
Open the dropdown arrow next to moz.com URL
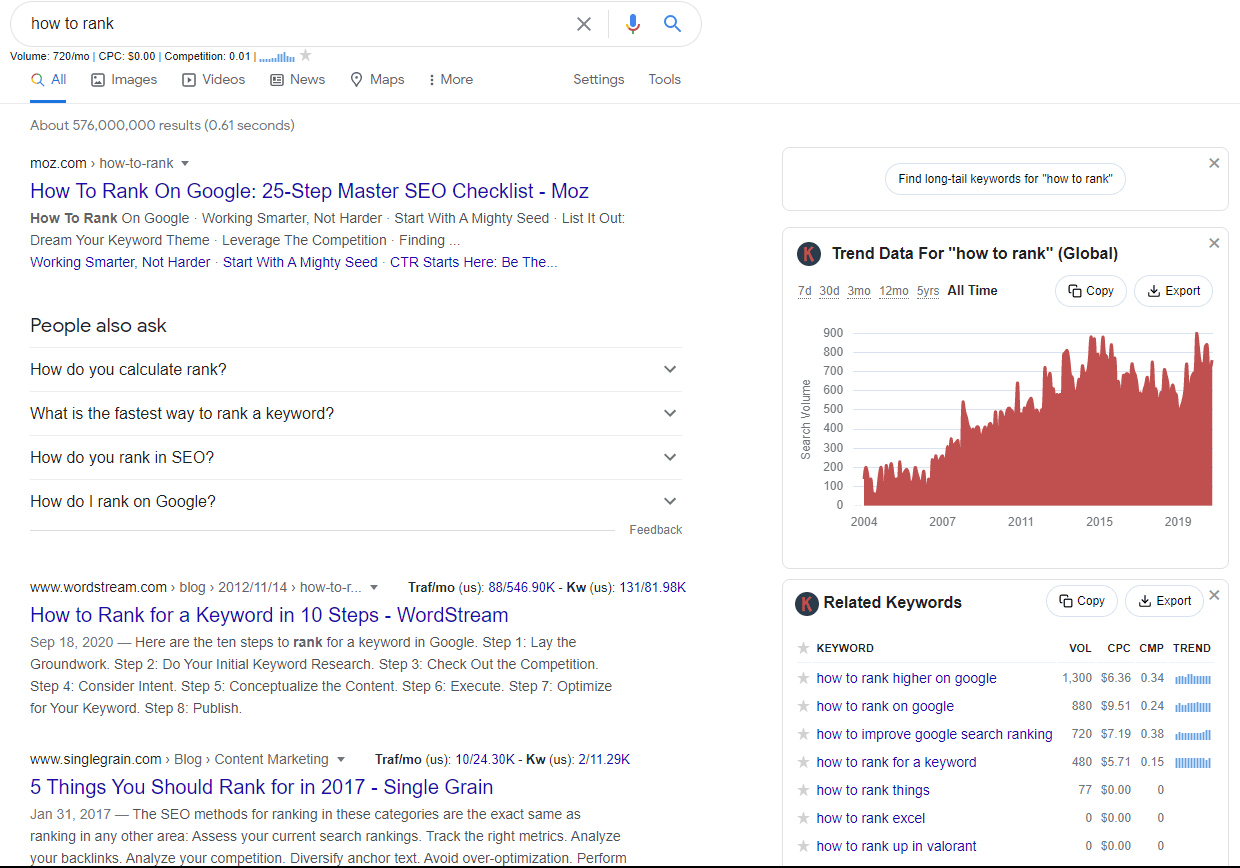tap(185, 164)
